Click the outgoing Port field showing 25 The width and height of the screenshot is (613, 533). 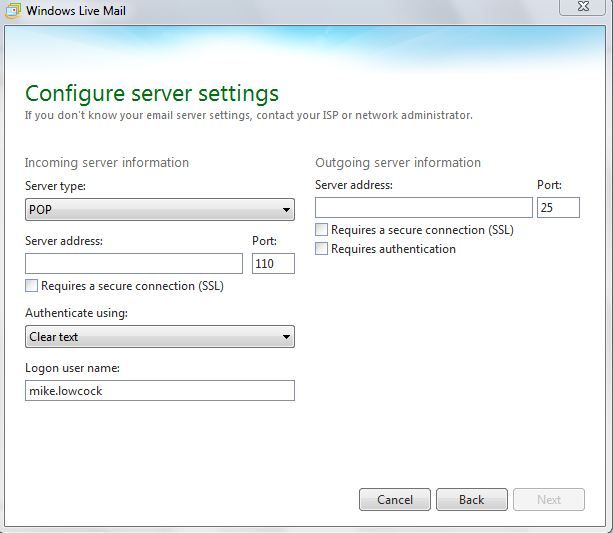(558, 208)
